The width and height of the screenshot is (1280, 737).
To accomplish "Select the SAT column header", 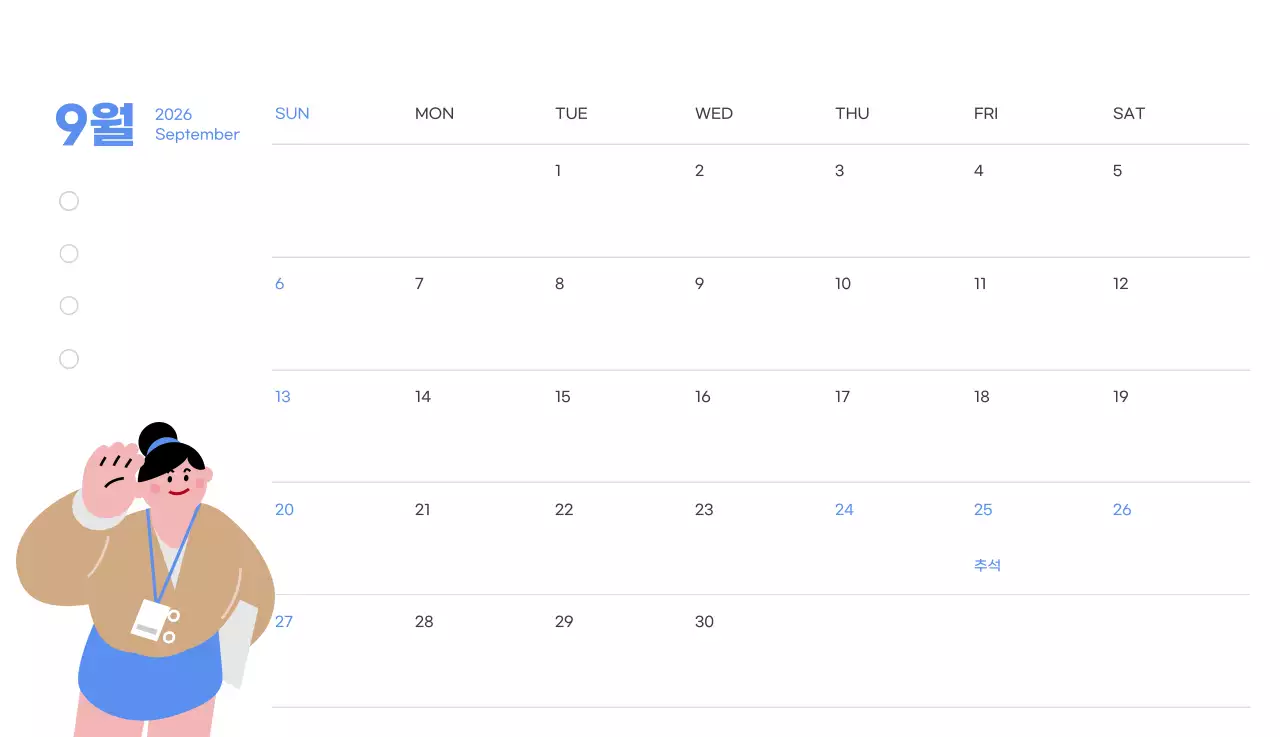I will (x=1128, y=114).
